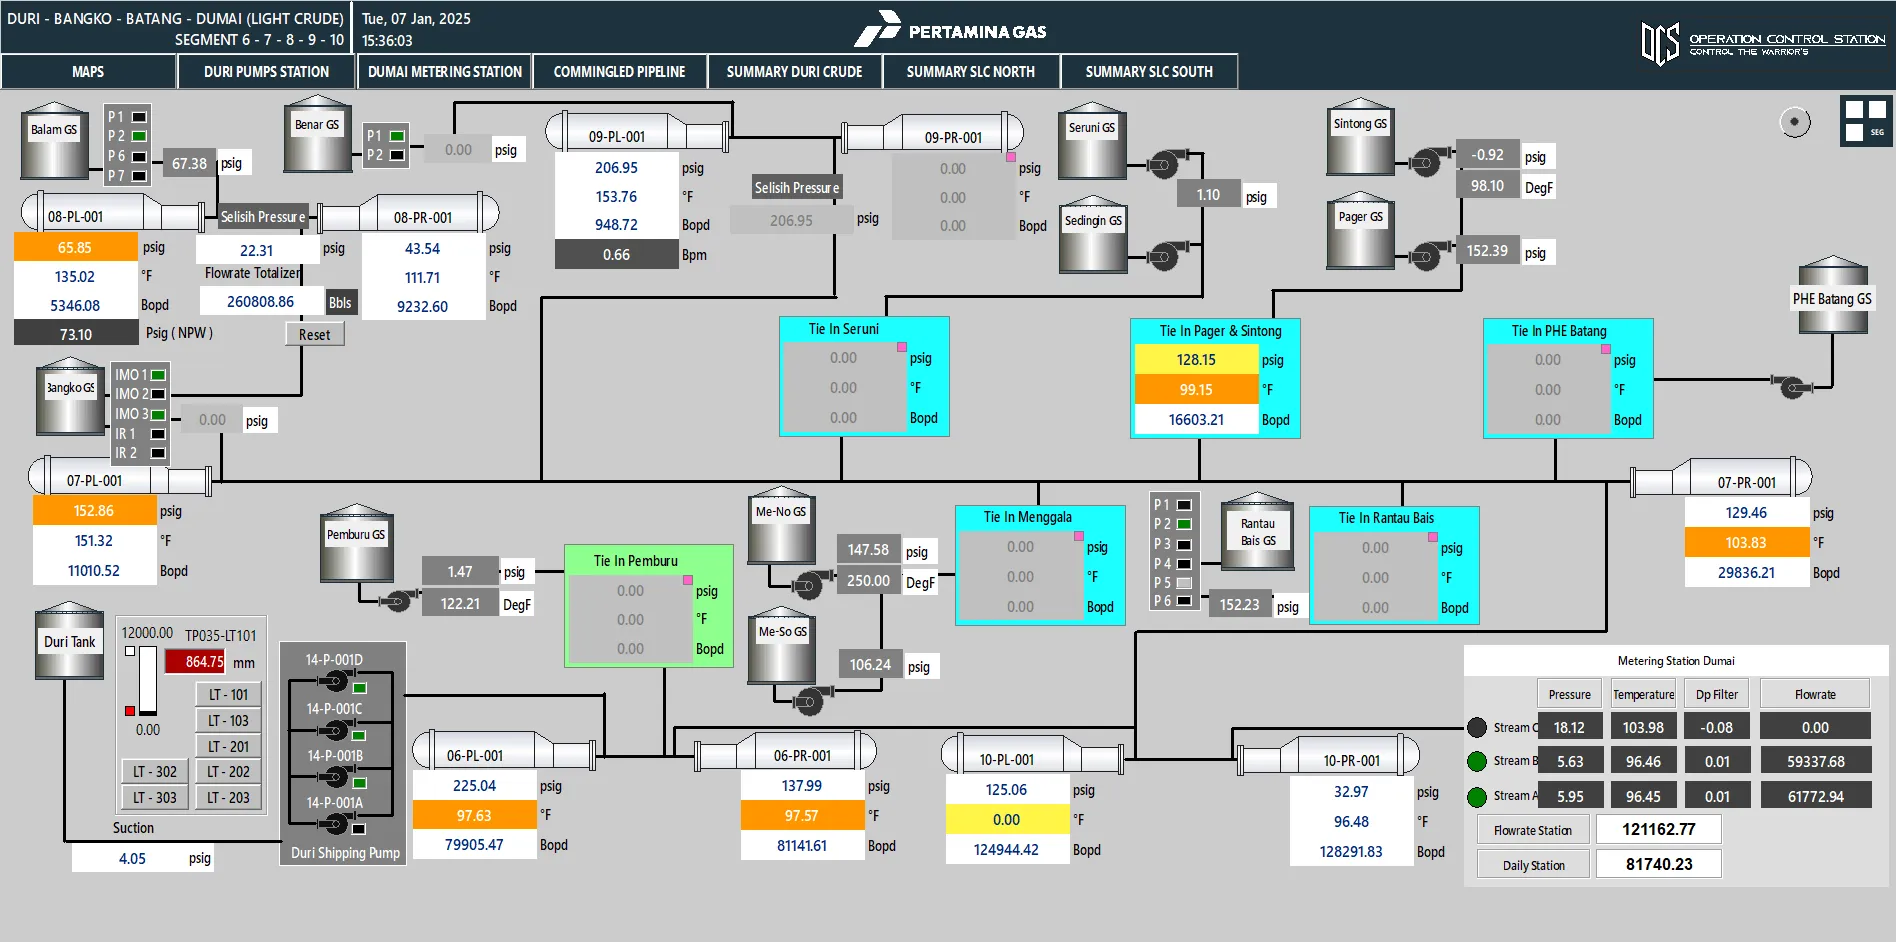
Task: Open the Maps tab
Action: tap(88, 72)
